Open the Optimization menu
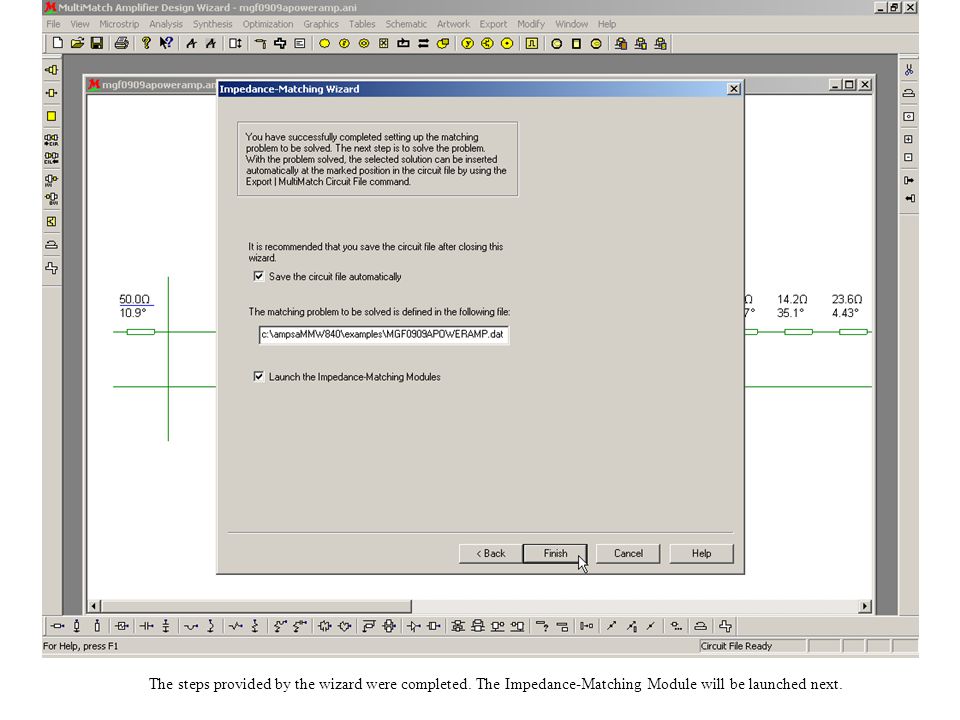This screenshot has height=720, width=960. pyautogui.click(x=268, y=24)
